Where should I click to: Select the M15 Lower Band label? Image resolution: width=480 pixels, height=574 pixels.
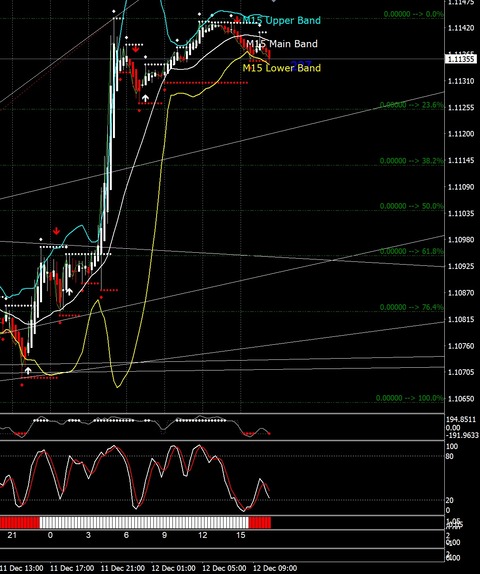click(282, 68)
